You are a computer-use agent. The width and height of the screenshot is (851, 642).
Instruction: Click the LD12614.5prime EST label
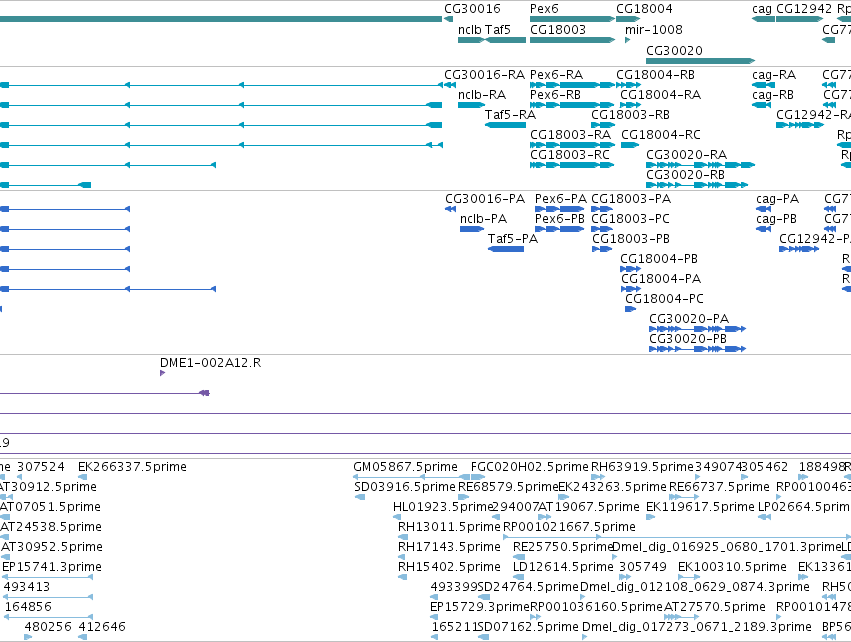coord(563,567)
